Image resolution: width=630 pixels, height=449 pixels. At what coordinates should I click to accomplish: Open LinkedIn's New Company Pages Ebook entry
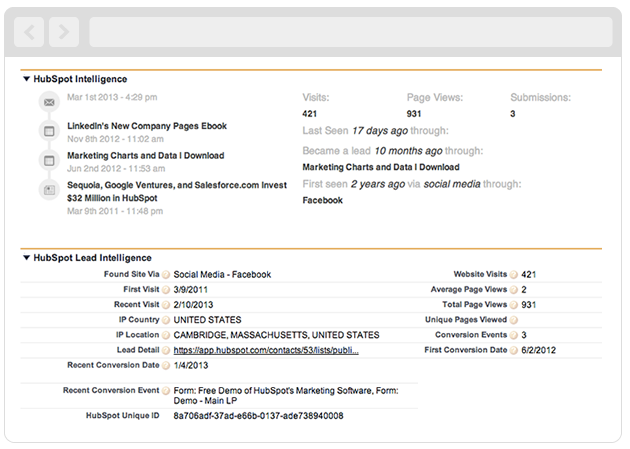tap(147, 126)
